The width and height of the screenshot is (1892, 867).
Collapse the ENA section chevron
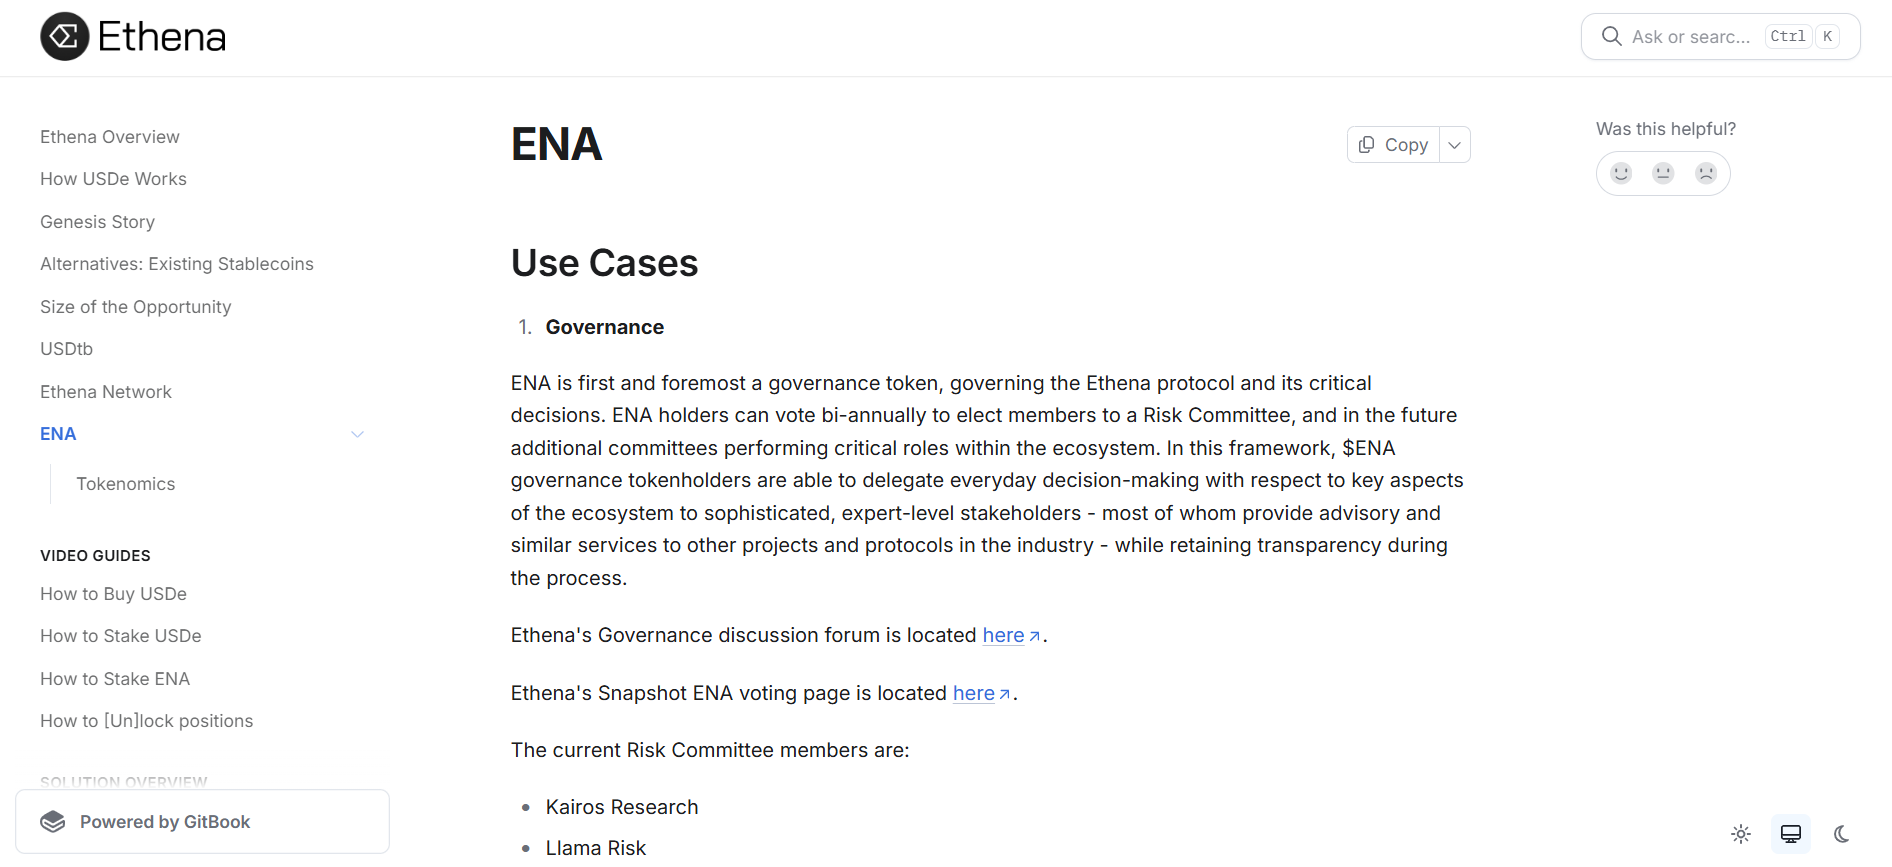[357, 433]
